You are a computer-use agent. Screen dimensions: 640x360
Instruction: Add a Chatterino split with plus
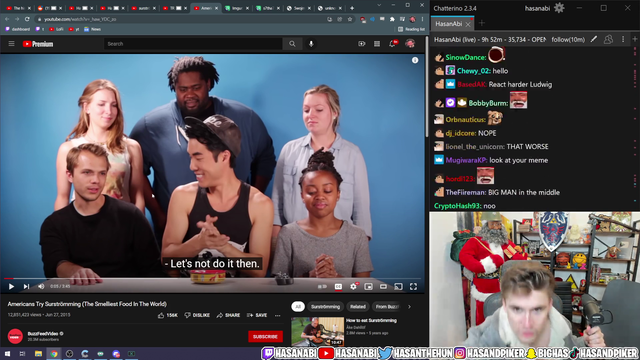coord(635,39)
